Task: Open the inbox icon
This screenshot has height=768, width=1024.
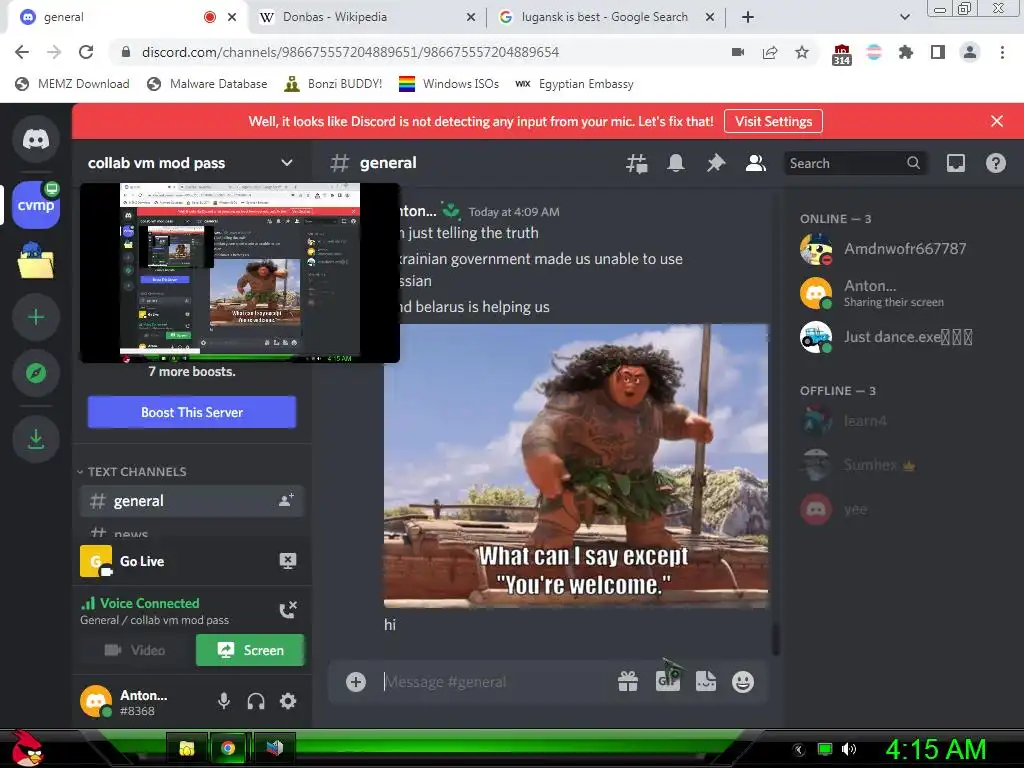Action: pos(955,163)
